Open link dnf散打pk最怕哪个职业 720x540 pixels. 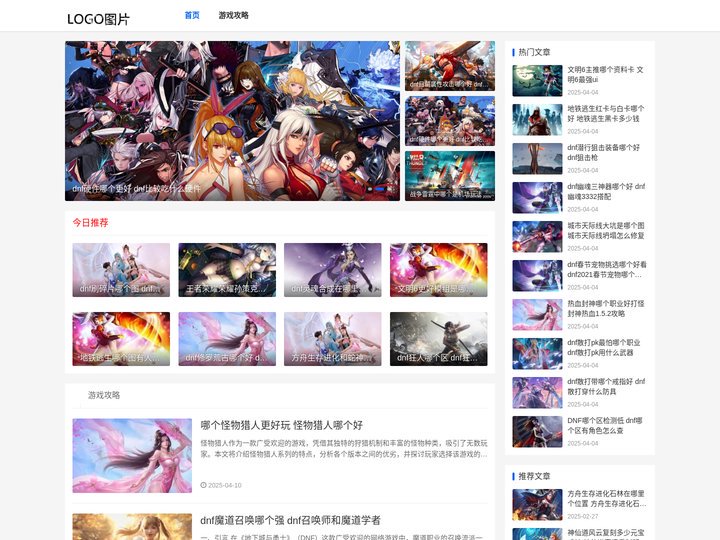click(603, 348)
